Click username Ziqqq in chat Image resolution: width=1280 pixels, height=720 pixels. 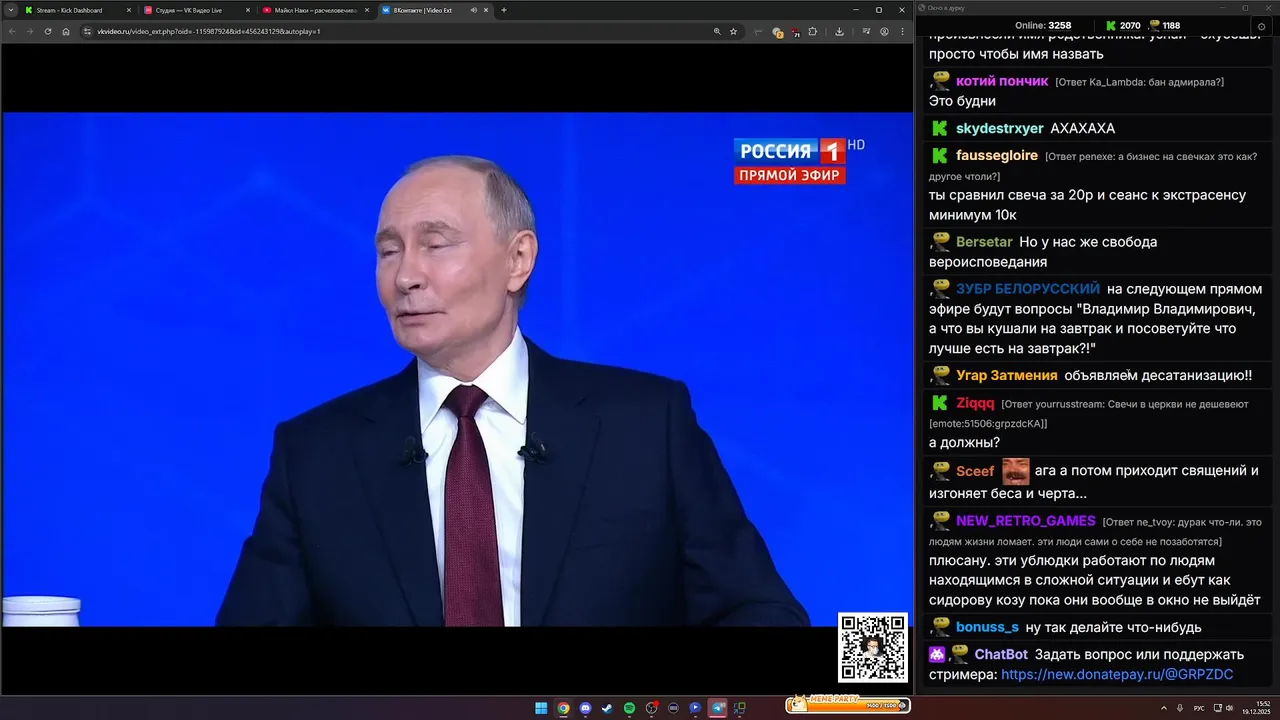tap(975, 403)
